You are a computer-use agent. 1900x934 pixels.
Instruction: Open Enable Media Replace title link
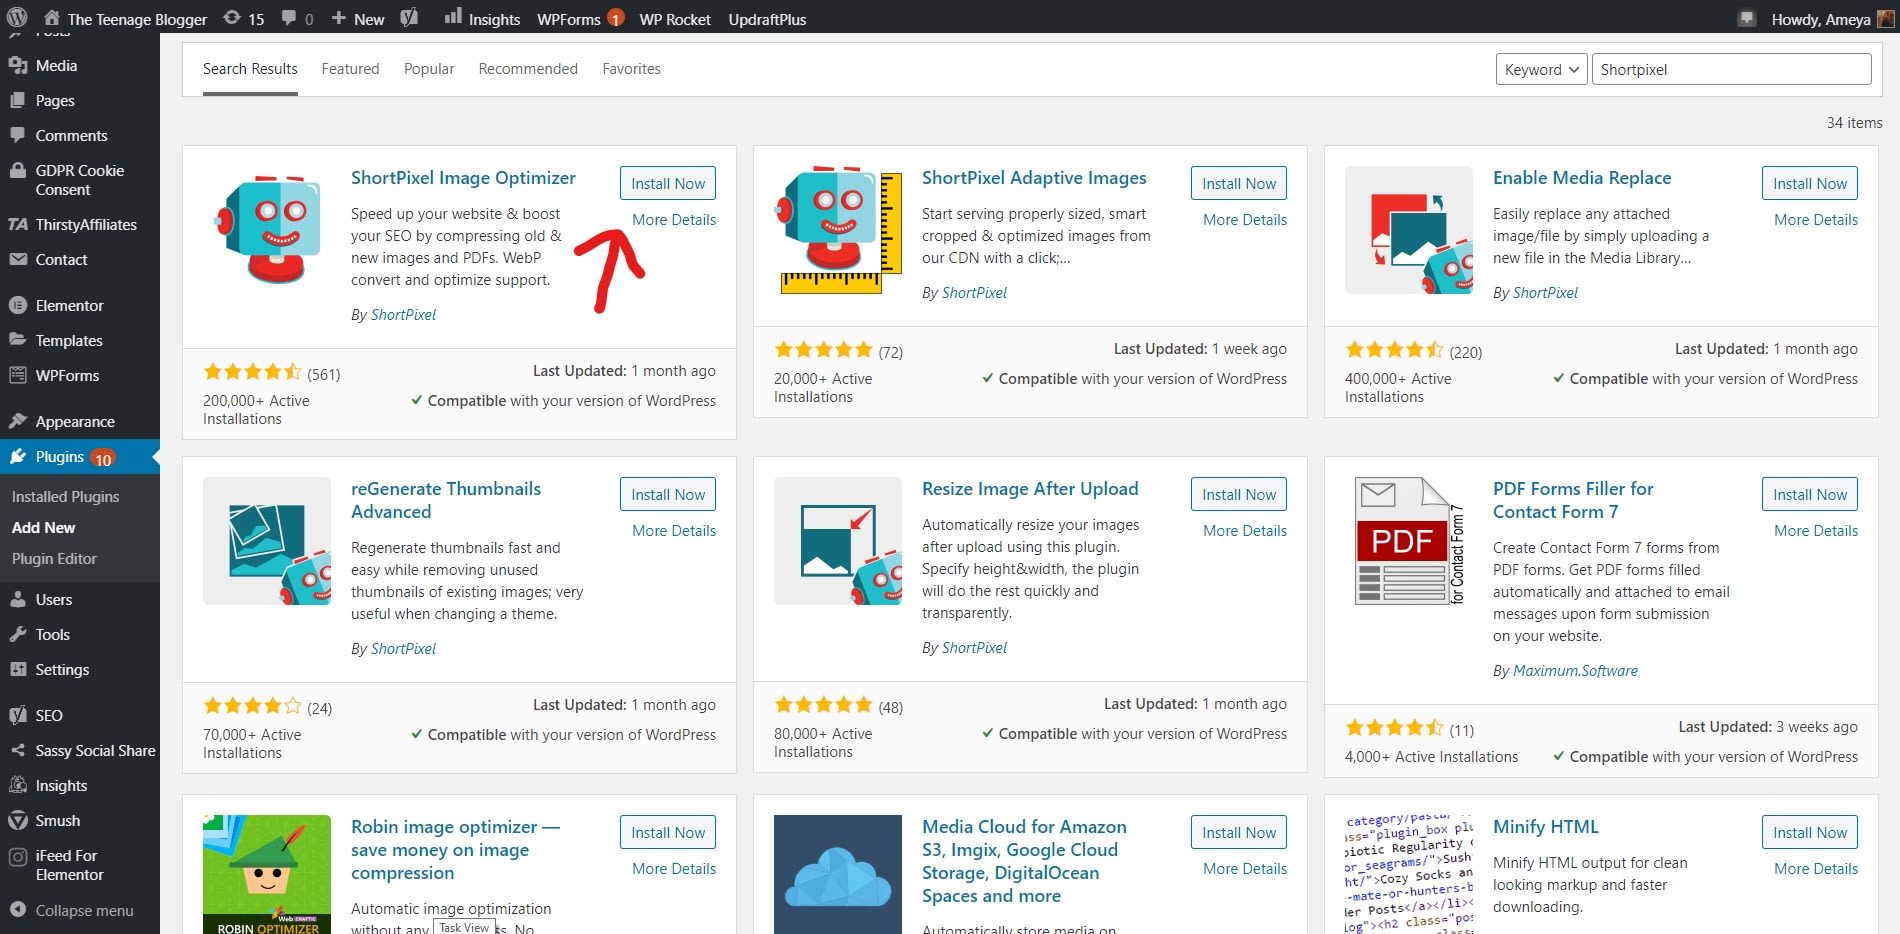pos(1582,177)
